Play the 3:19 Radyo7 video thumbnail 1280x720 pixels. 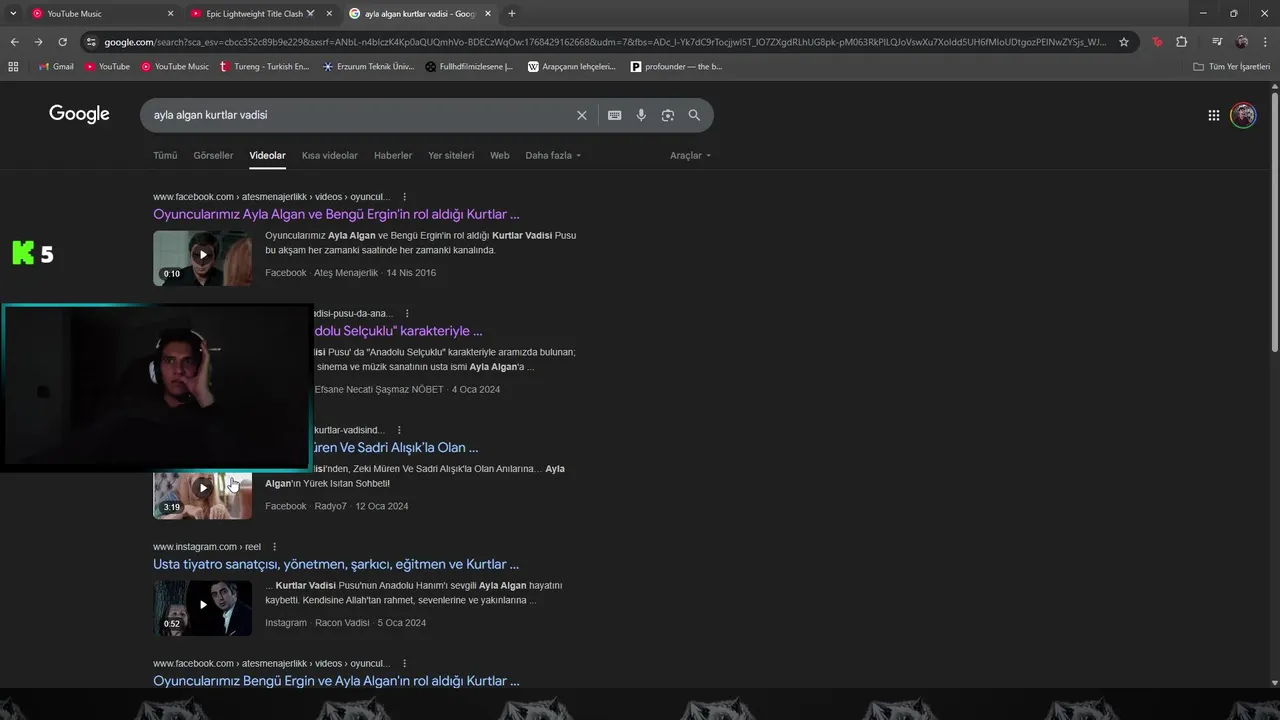point(202,495)
